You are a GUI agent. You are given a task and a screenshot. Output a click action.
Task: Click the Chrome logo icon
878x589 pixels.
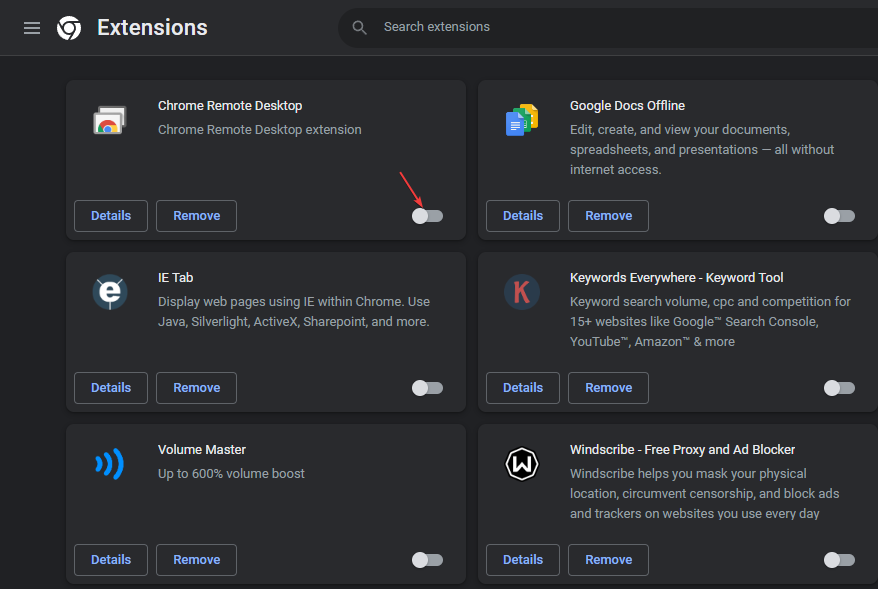click(69, 28)
